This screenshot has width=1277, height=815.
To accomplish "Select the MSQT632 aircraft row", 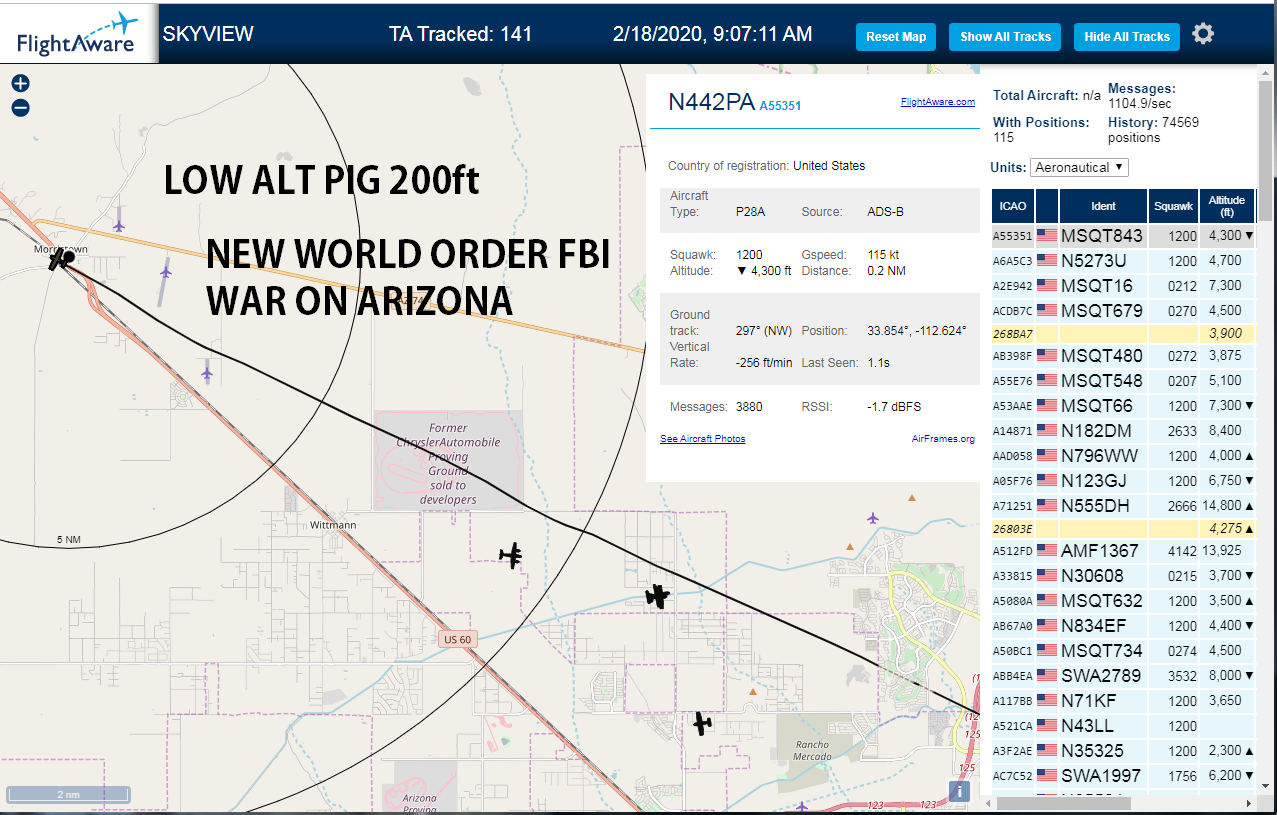I will (1123, 601).
